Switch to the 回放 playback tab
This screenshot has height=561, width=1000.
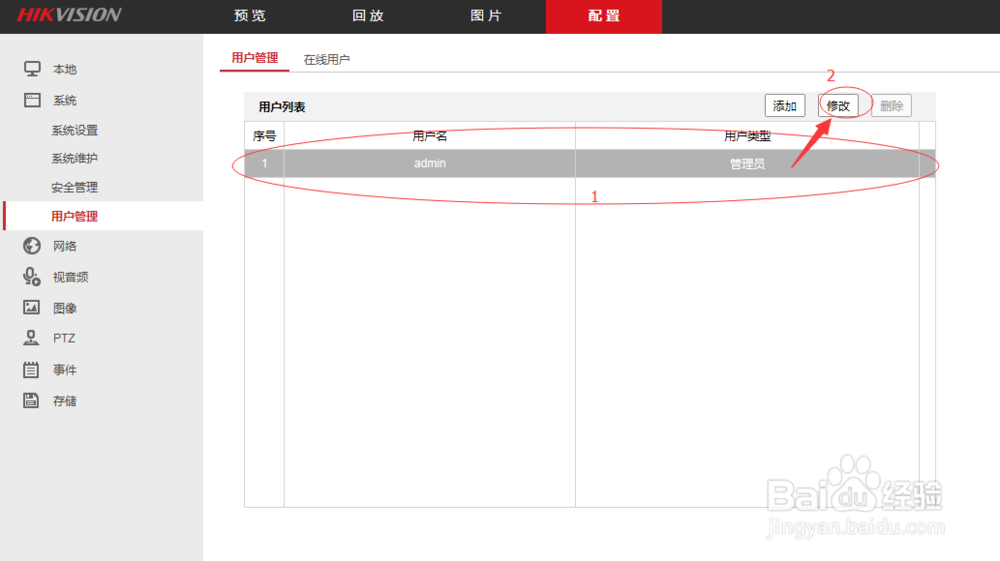pos(368,16)
